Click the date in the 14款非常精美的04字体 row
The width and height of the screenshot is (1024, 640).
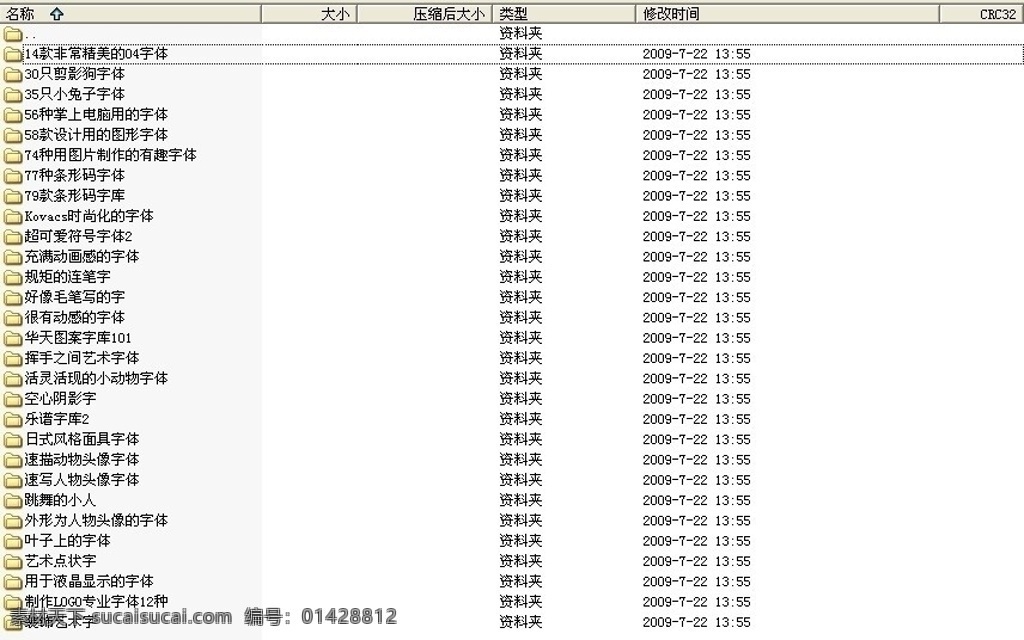696,54
